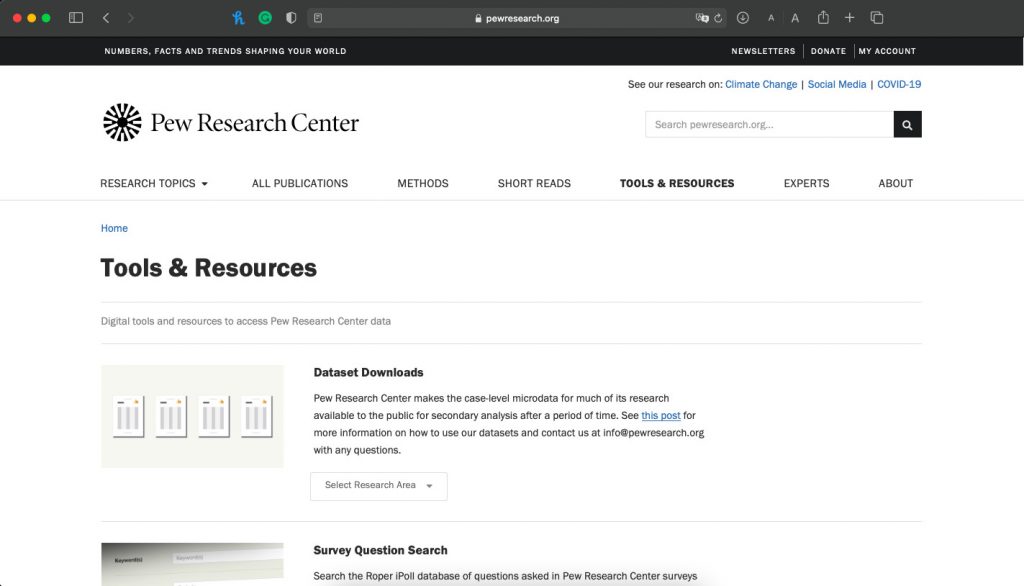Click the Survey Question Search thumbnail
The image size is (1024, 586).
click(x=192, y=564)
